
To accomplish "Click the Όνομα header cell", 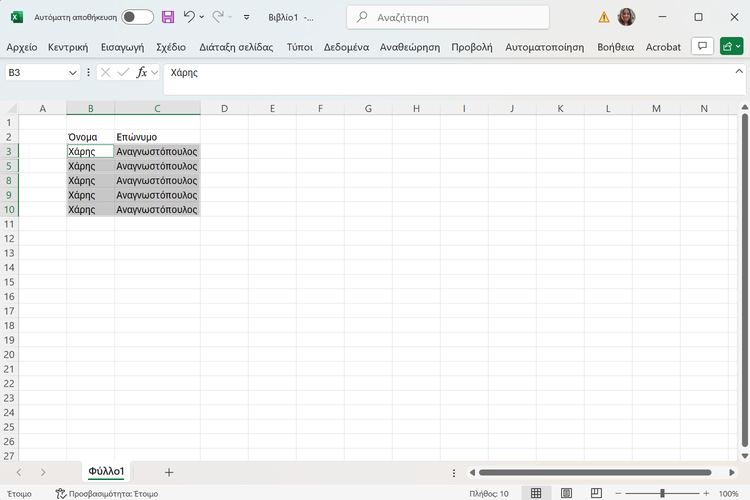I will (90, 137).
